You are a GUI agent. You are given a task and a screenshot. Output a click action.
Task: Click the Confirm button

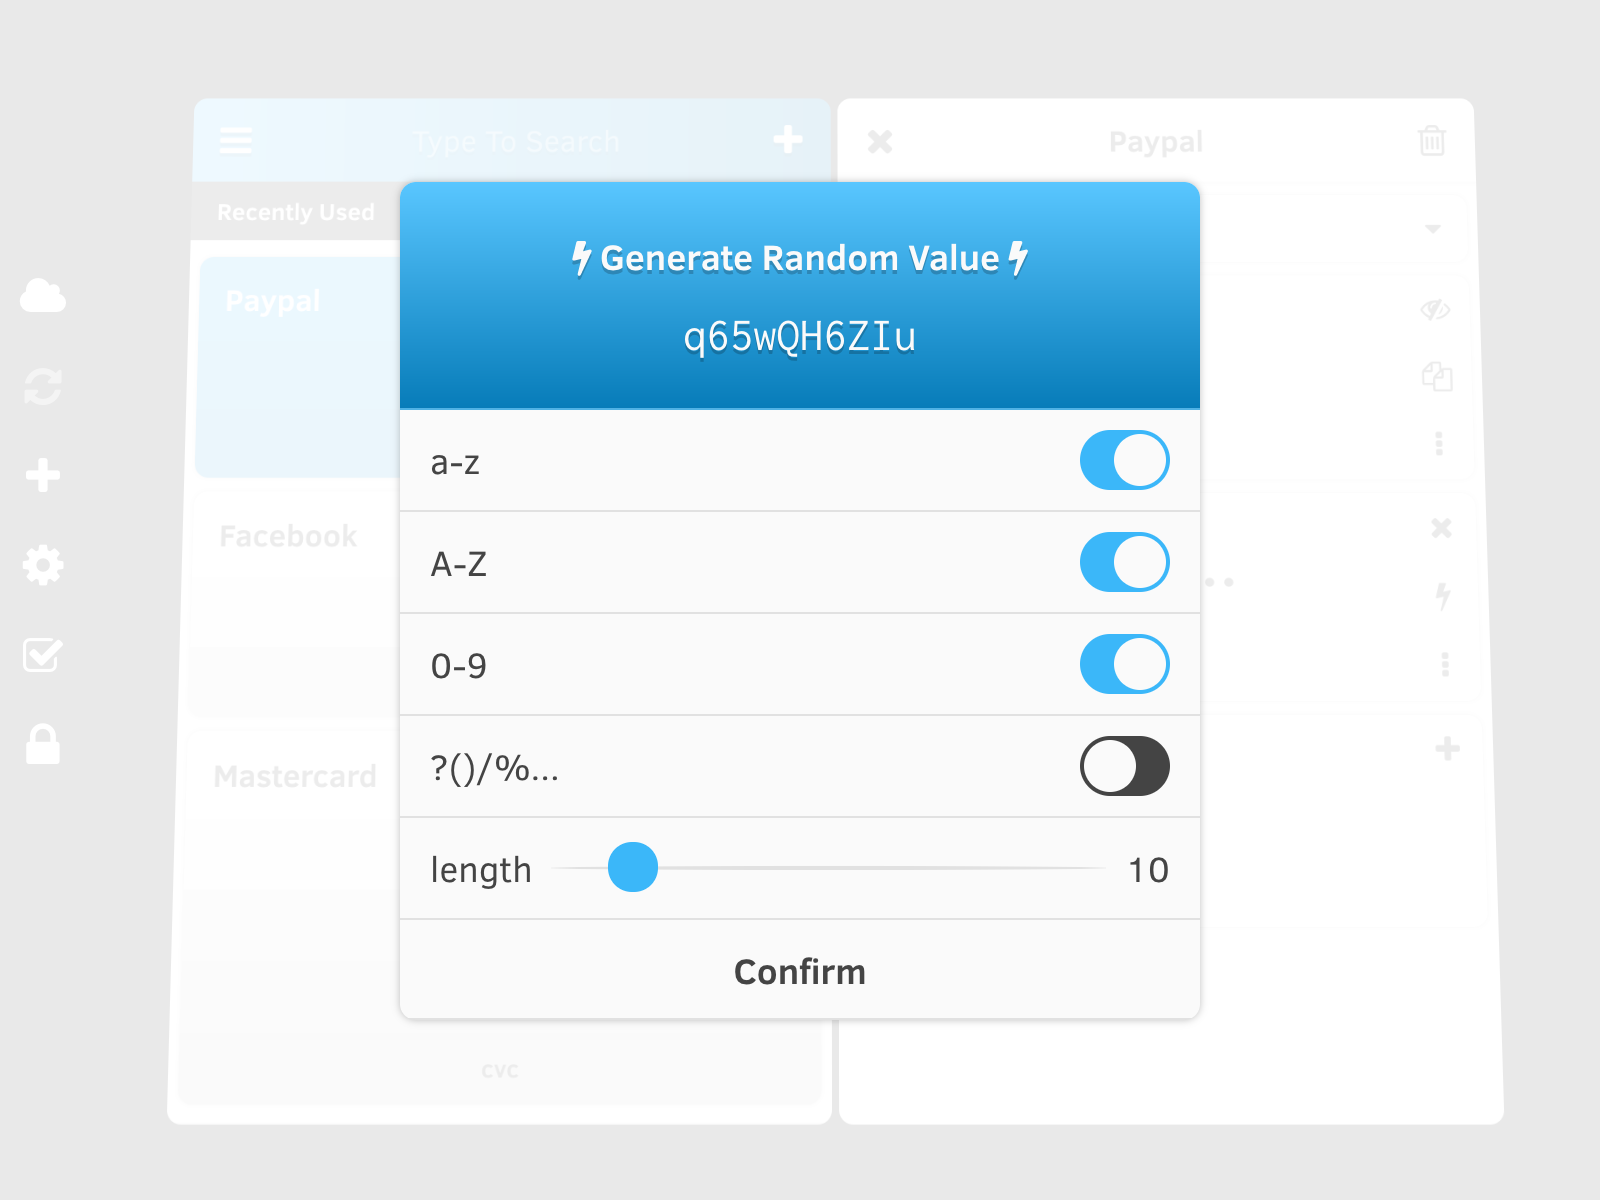tap(800, 972)
